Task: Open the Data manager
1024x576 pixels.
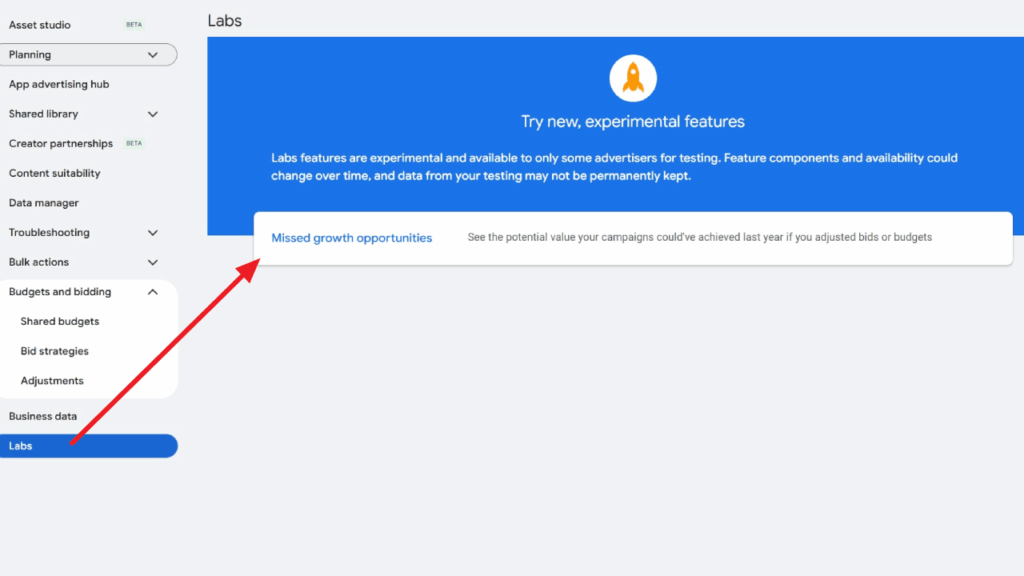Action: [42, 202]
